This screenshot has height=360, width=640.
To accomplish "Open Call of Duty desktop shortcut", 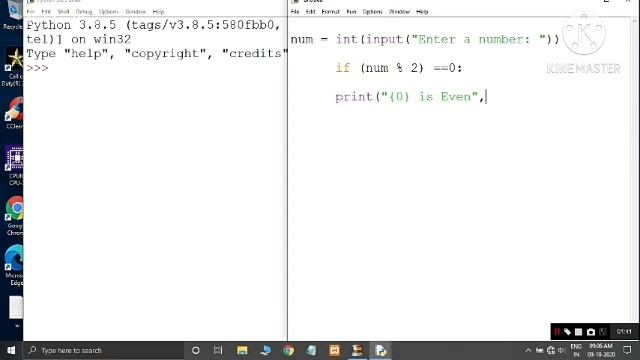I will 13,67.
